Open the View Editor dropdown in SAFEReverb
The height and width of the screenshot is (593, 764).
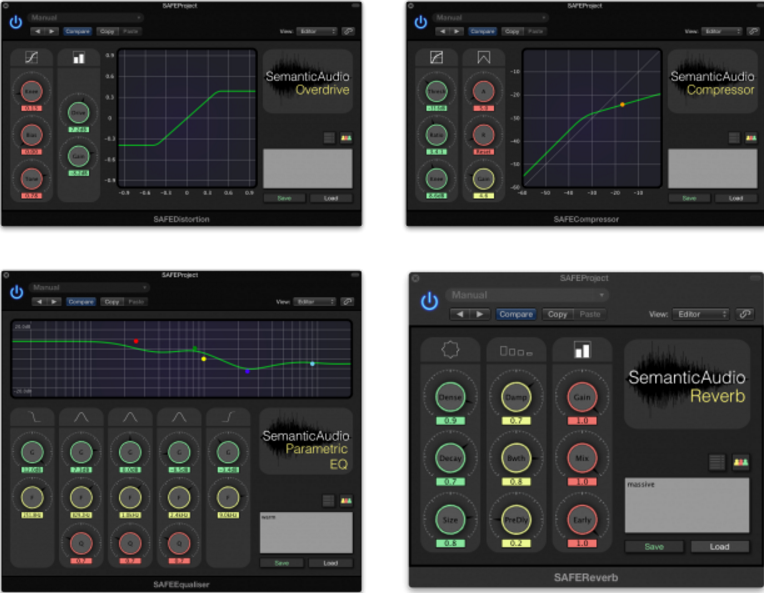click(701, 314)
